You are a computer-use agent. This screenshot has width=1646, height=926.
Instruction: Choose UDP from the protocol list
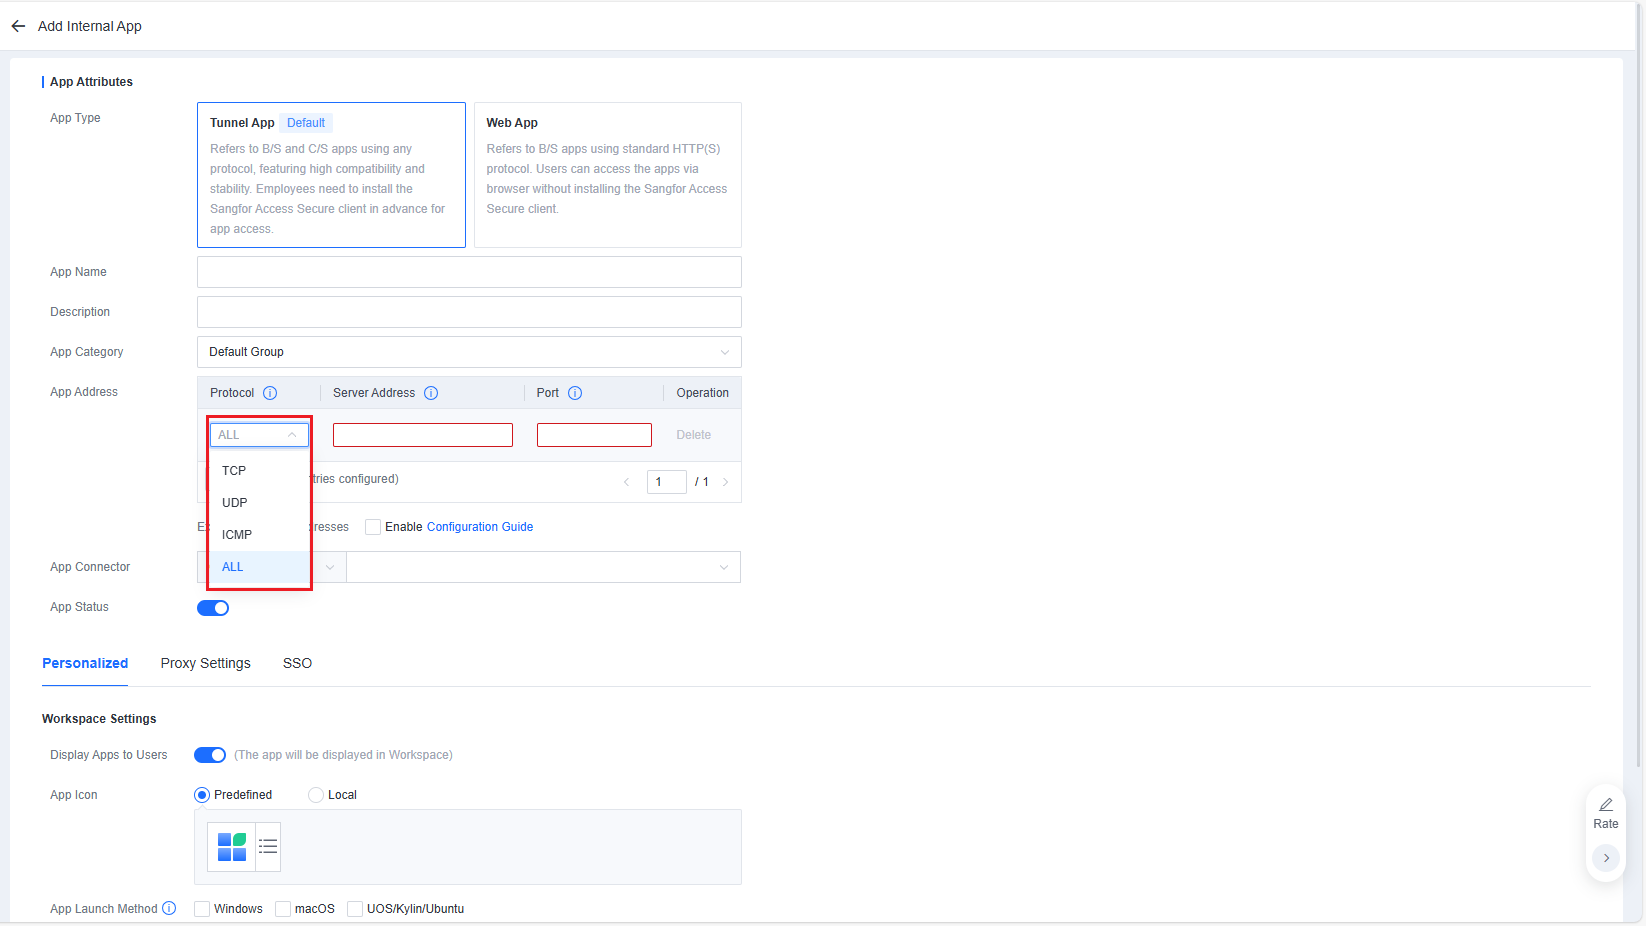click(259, 503)
